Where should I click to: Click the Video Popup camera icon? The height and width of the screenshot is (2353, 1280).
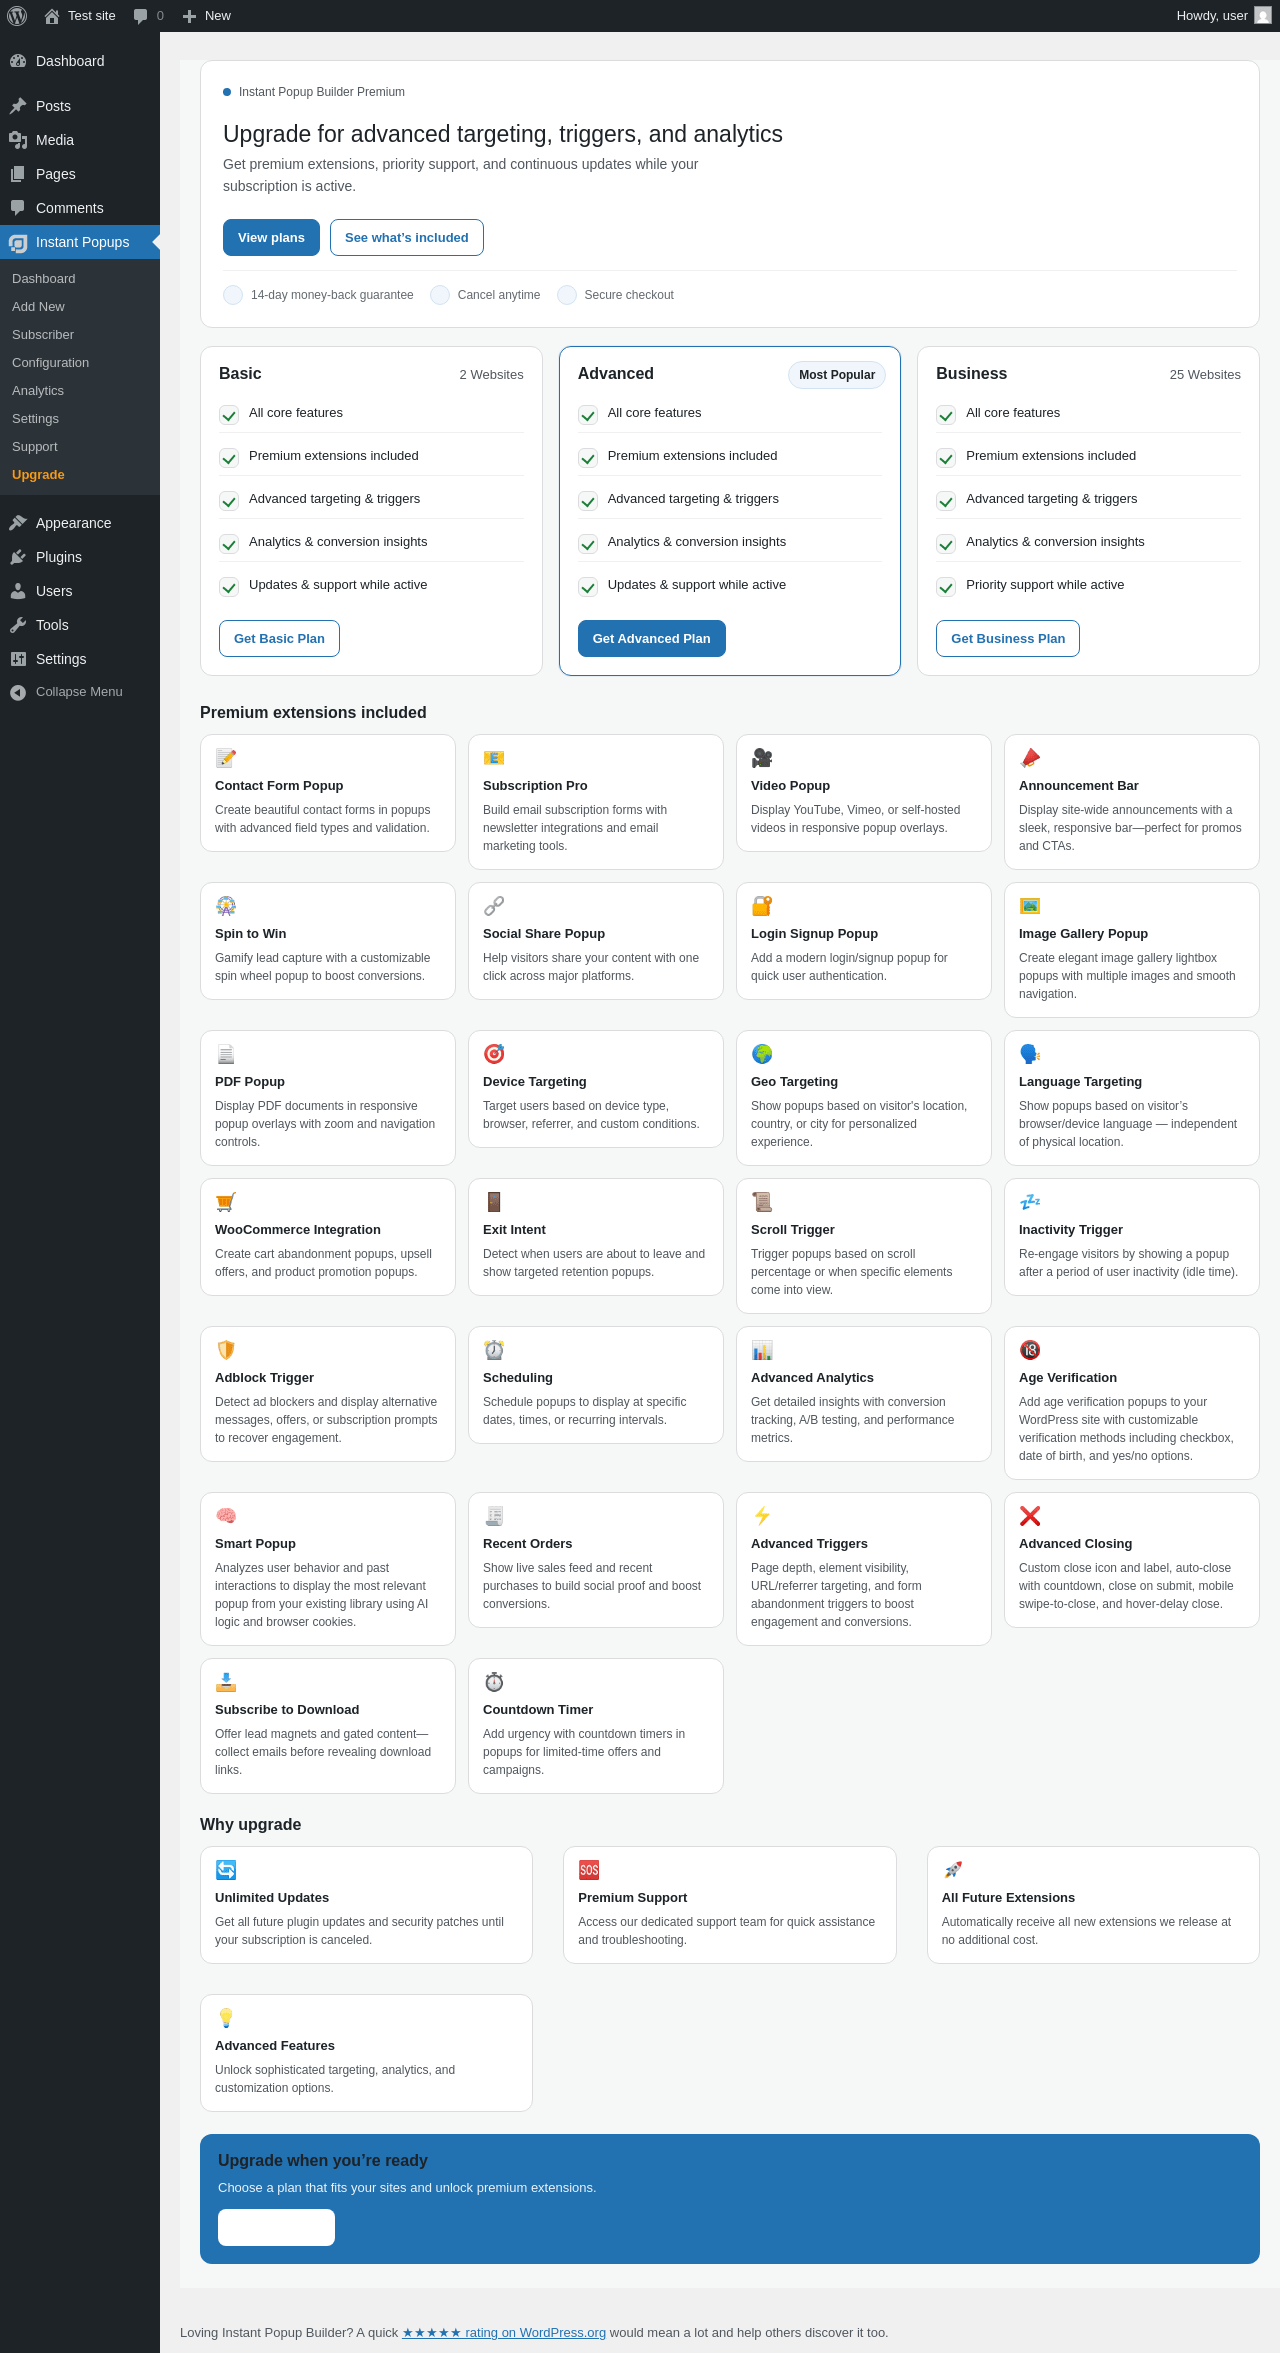pyautogui.click(x=762, y=758)
